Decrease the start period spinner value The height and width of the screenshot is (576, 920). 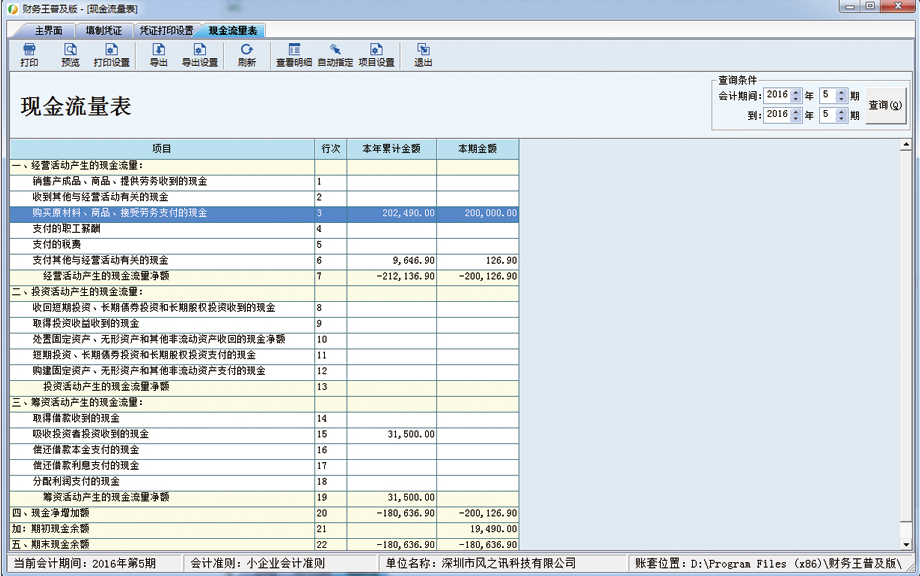click(x=841, y=99)
